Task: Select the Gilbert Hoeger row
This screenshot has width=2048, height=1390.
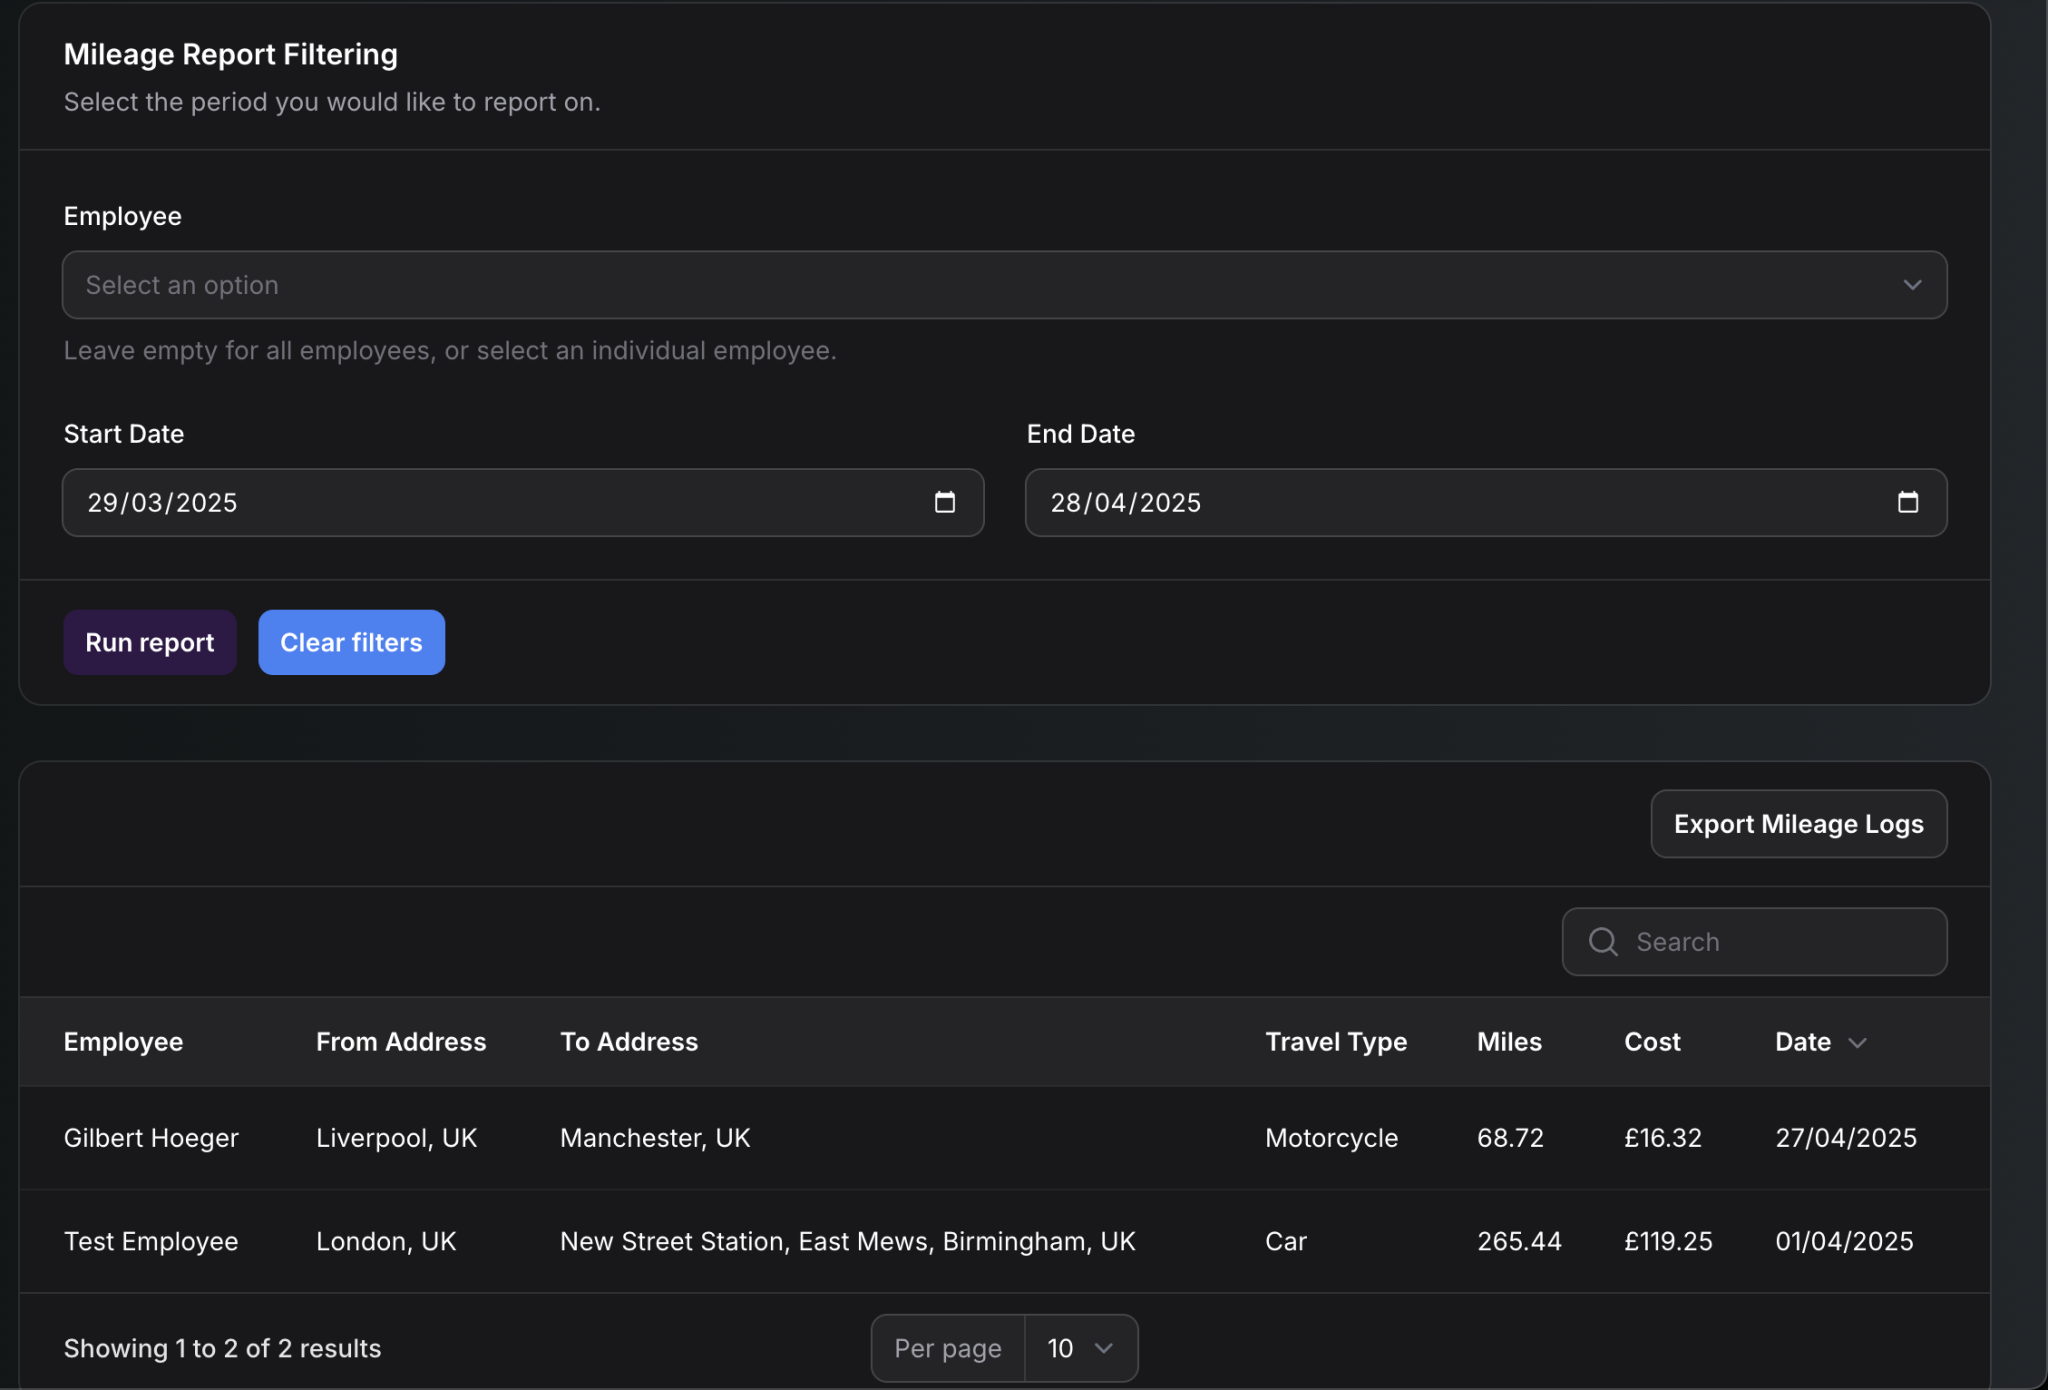Action: pos(151,1138)
